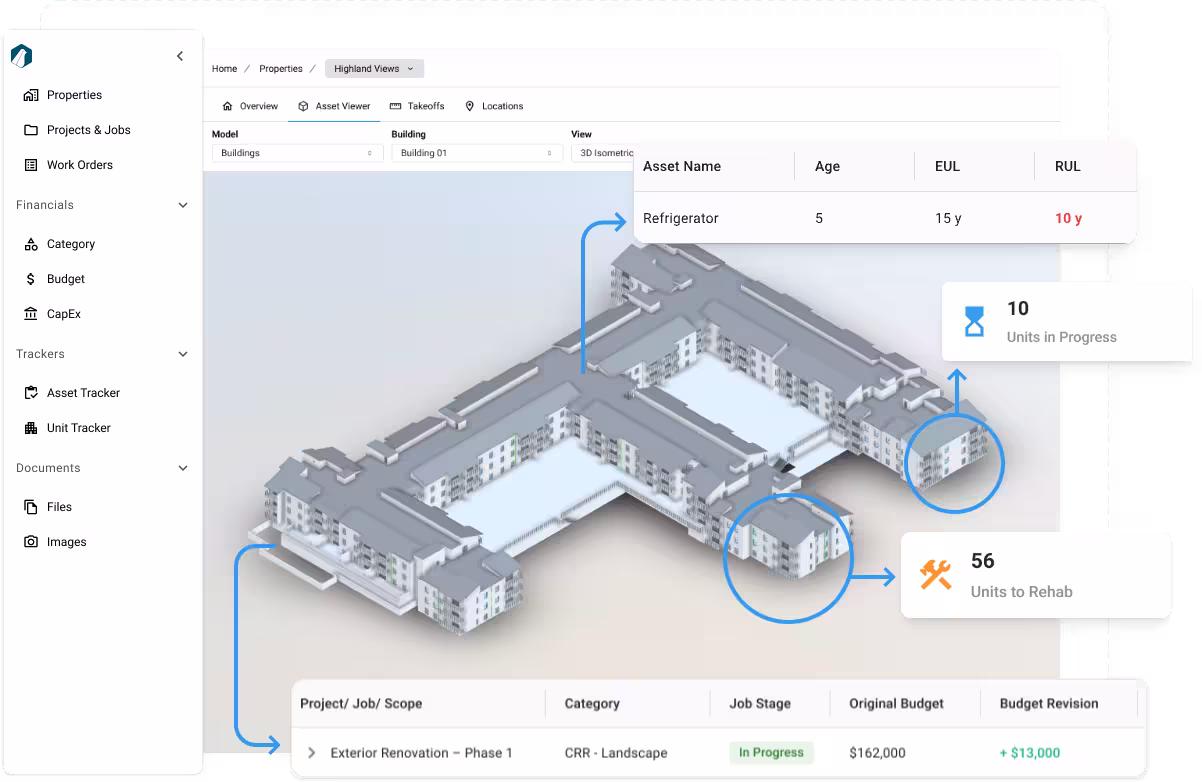
Task: Click the 15 y EUL value
Action: click(x=948, y=218)
